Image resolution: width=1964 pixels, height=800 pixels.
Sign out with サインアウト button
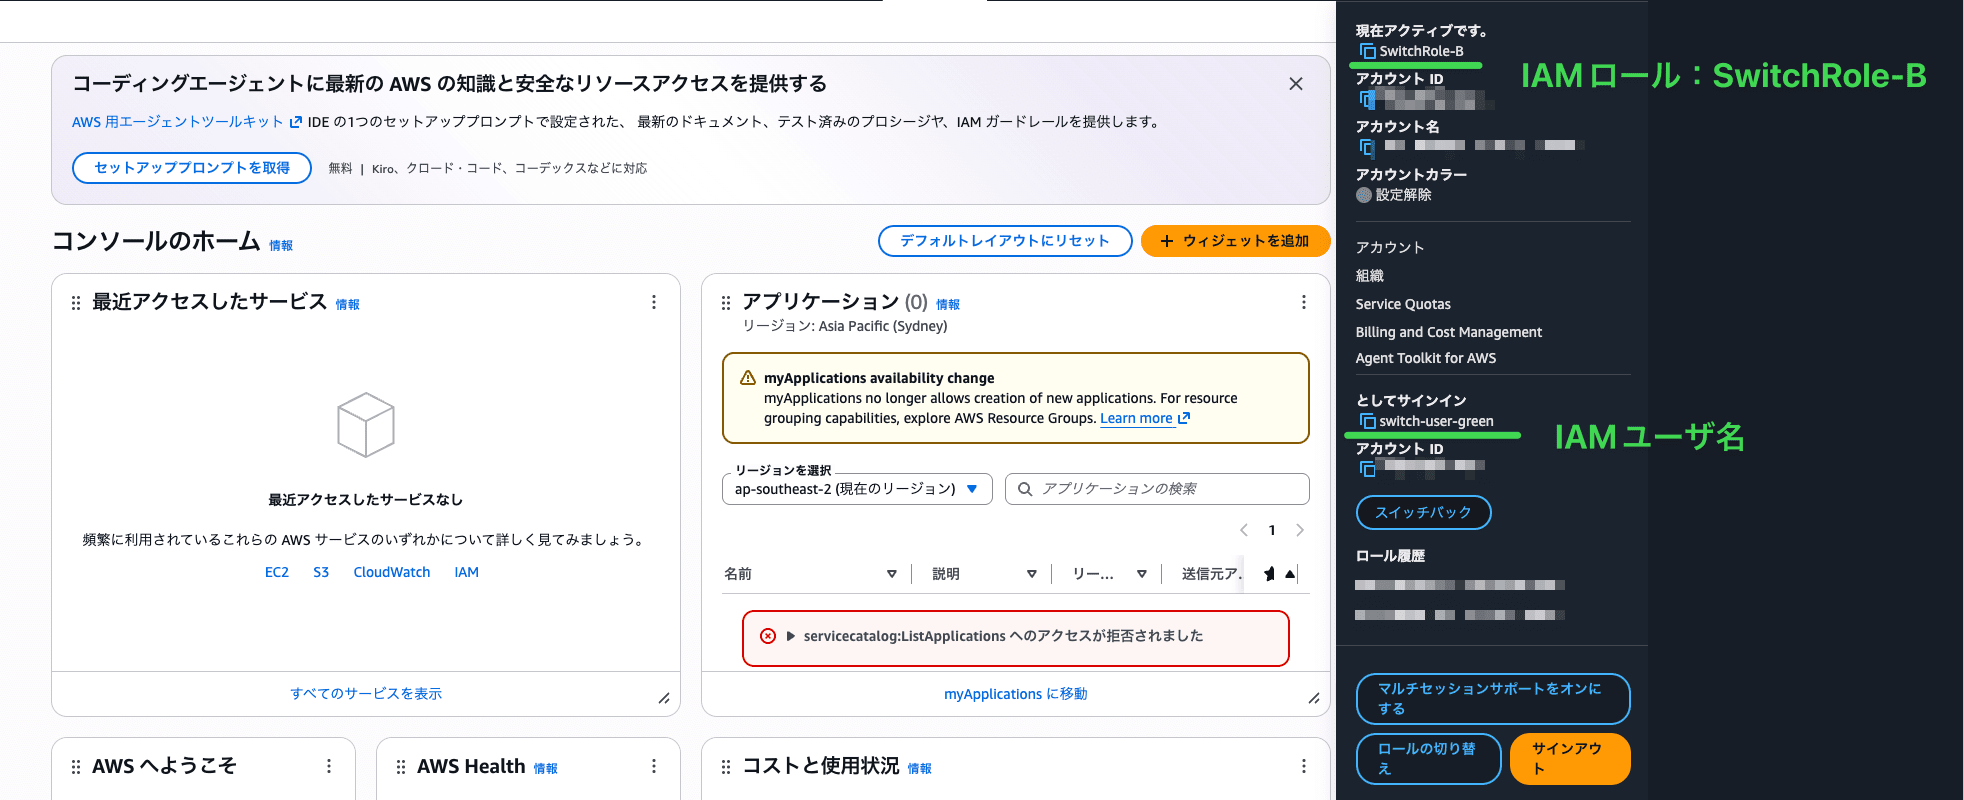pos(1570,759)
